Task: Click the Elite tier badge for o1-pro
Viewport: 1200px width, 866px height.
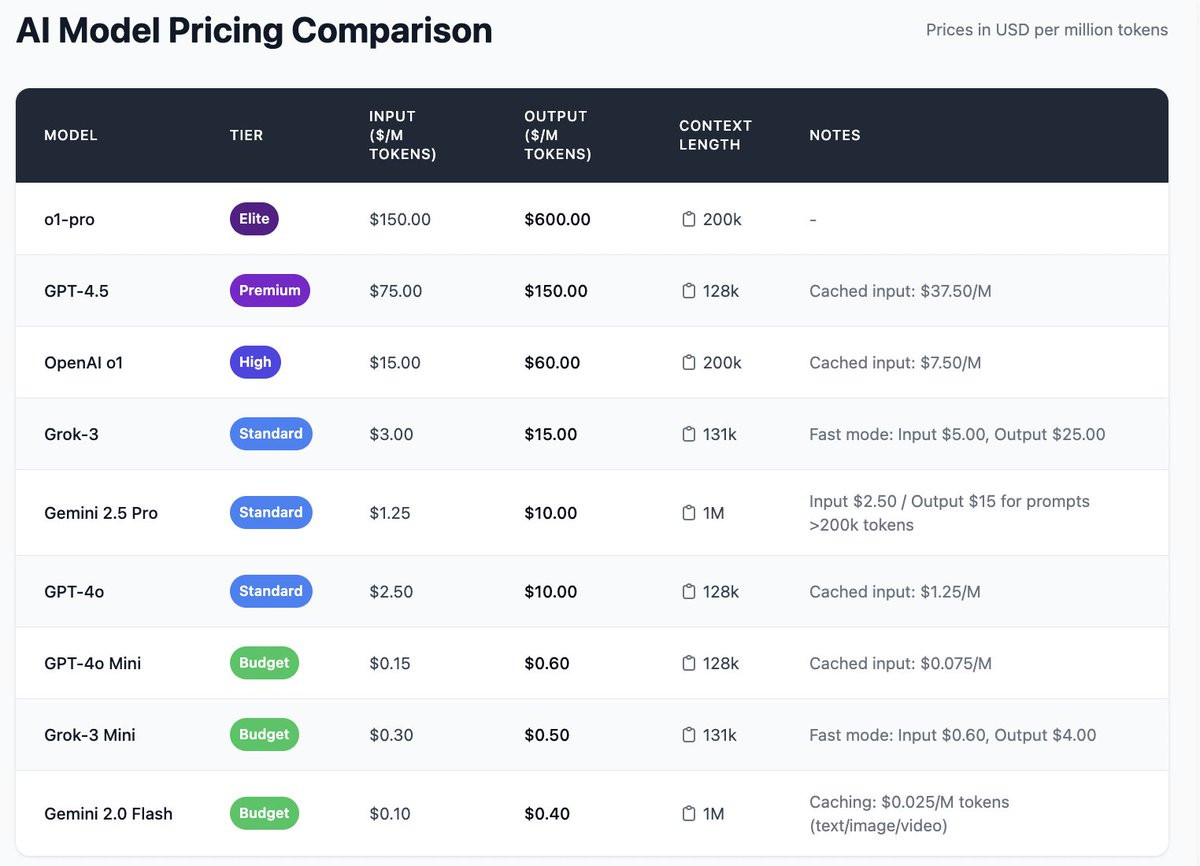Action: coord(254,219)
